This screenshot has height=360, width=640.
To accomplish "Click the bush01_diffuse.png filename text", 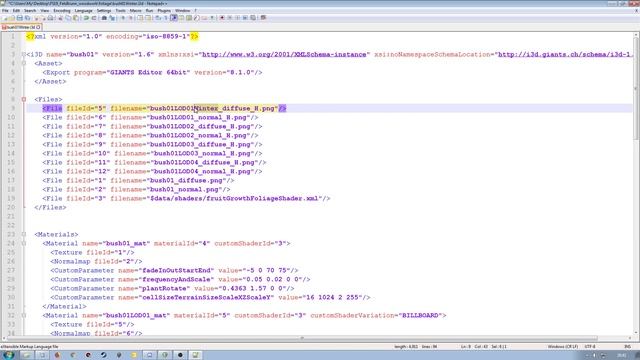I will point(186,180).
